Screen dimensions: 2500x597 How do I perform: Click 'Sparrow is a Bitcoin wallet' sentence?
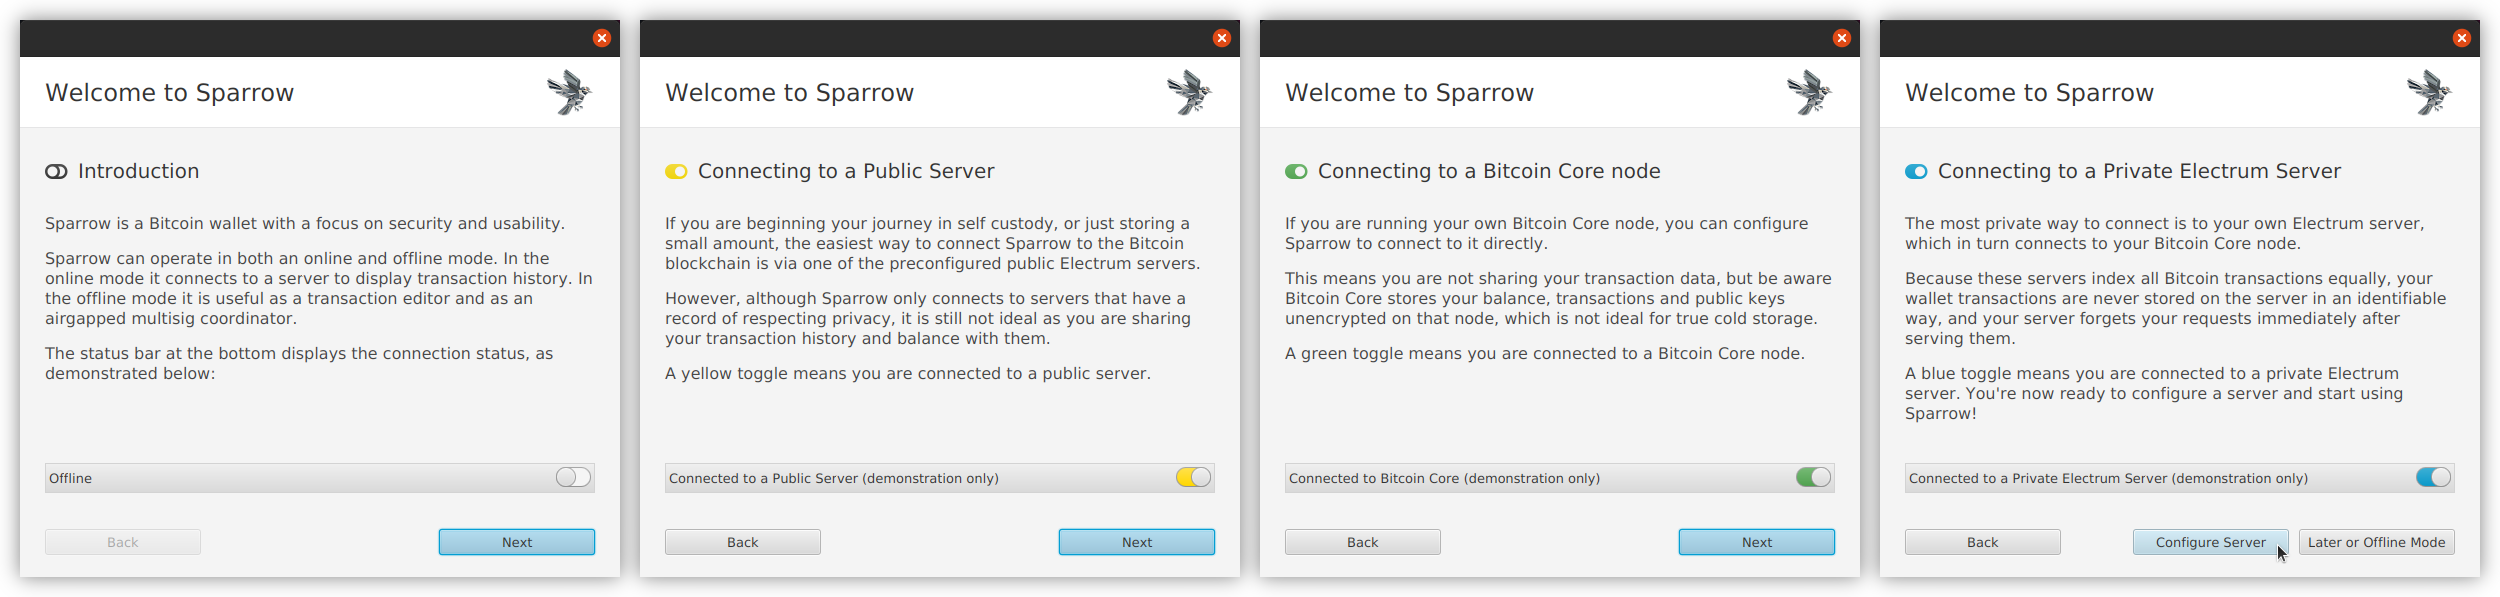coord(305,224)
